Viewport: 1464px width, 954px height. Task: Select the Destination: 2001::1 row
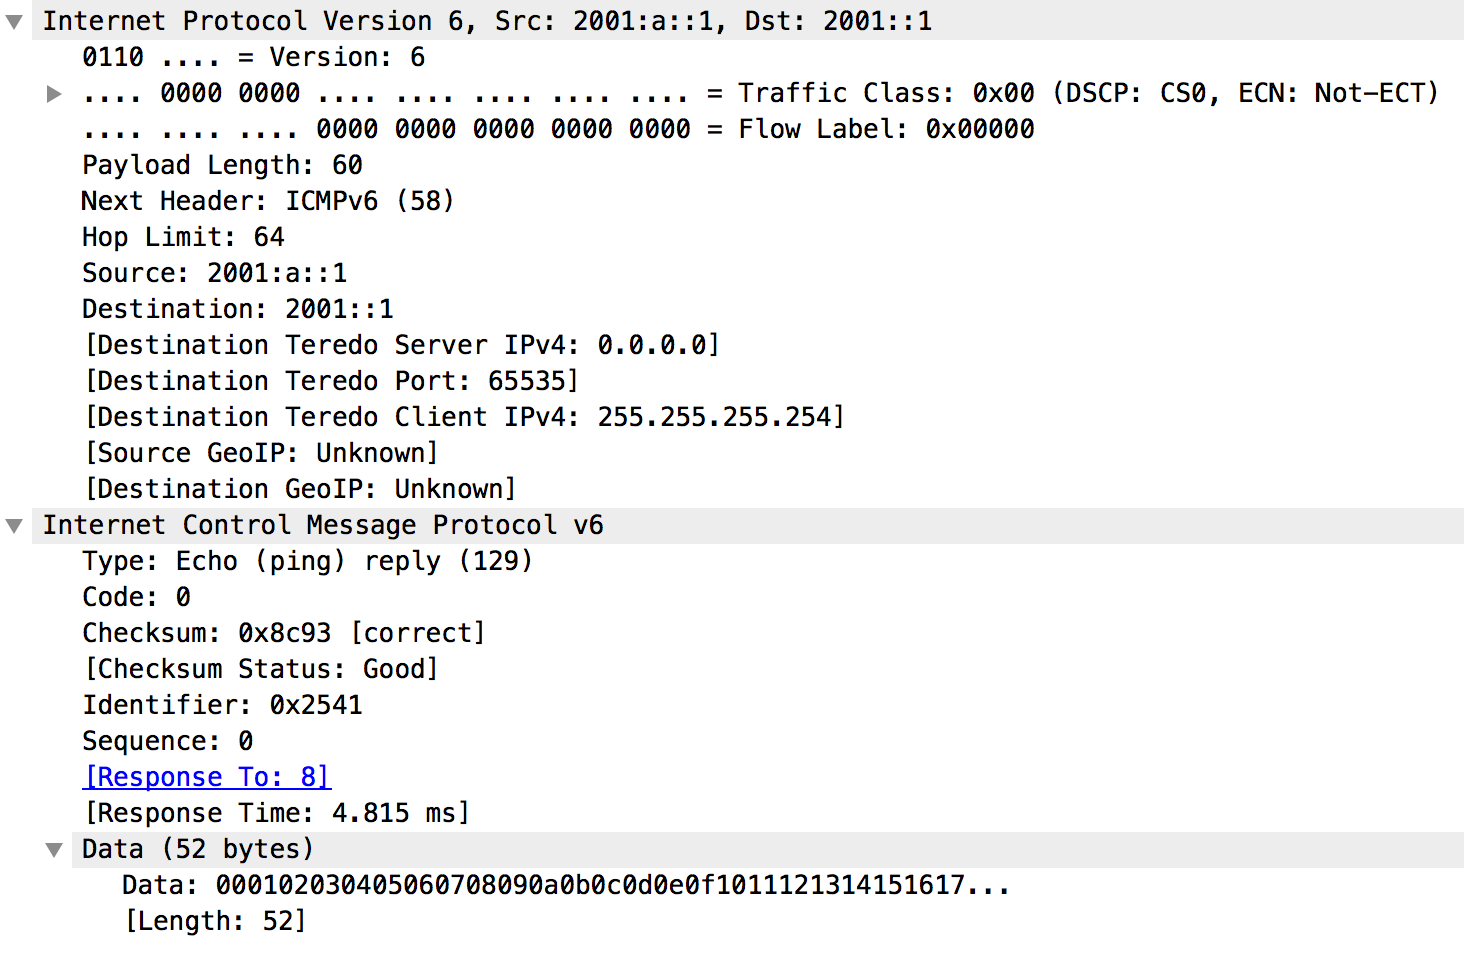237,310
